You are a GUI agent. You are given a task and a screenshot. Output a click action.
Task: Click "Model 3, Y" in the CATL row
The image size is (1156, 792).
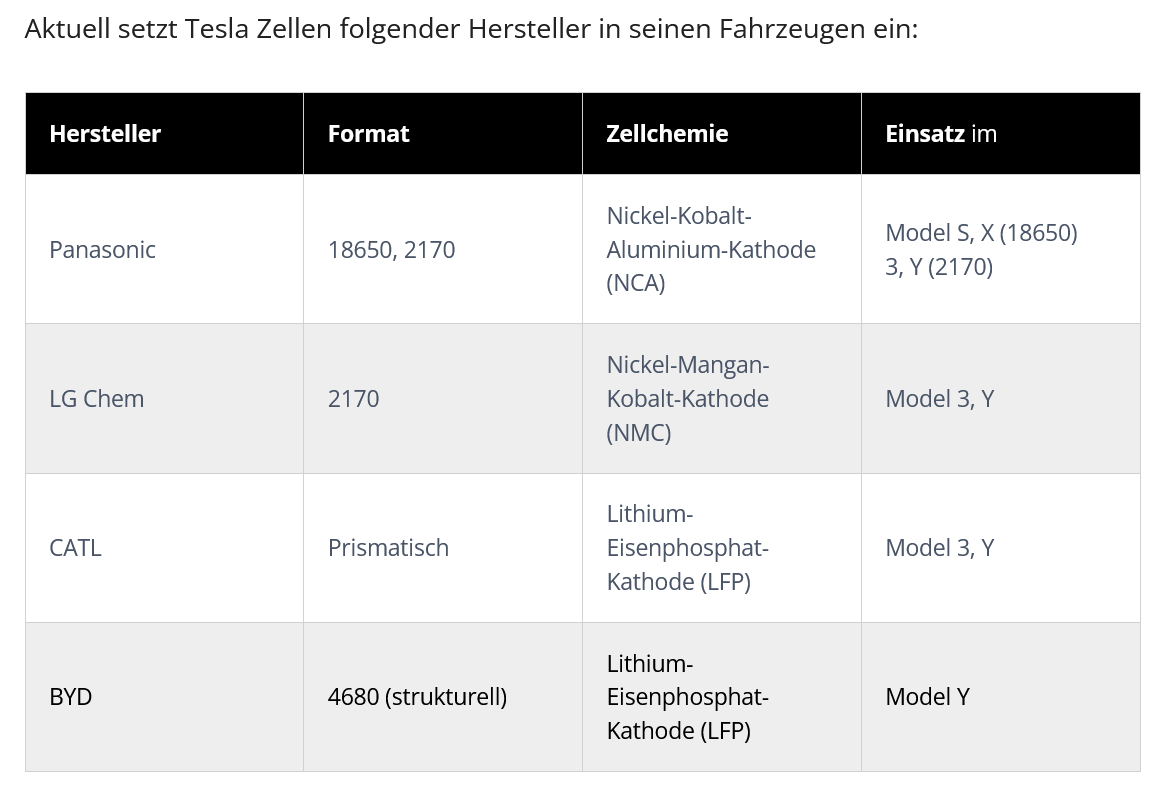(x=939, y=547)
